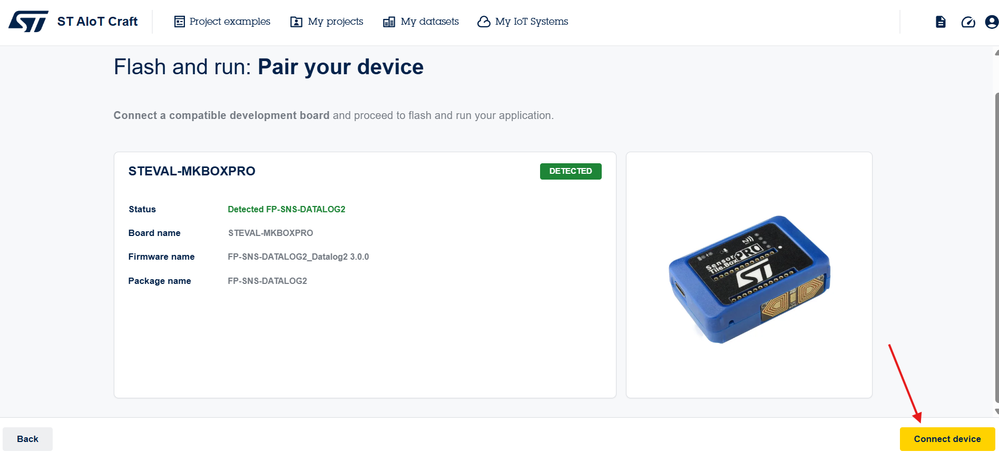Click the DETECTED status badge

coord(570,171)
